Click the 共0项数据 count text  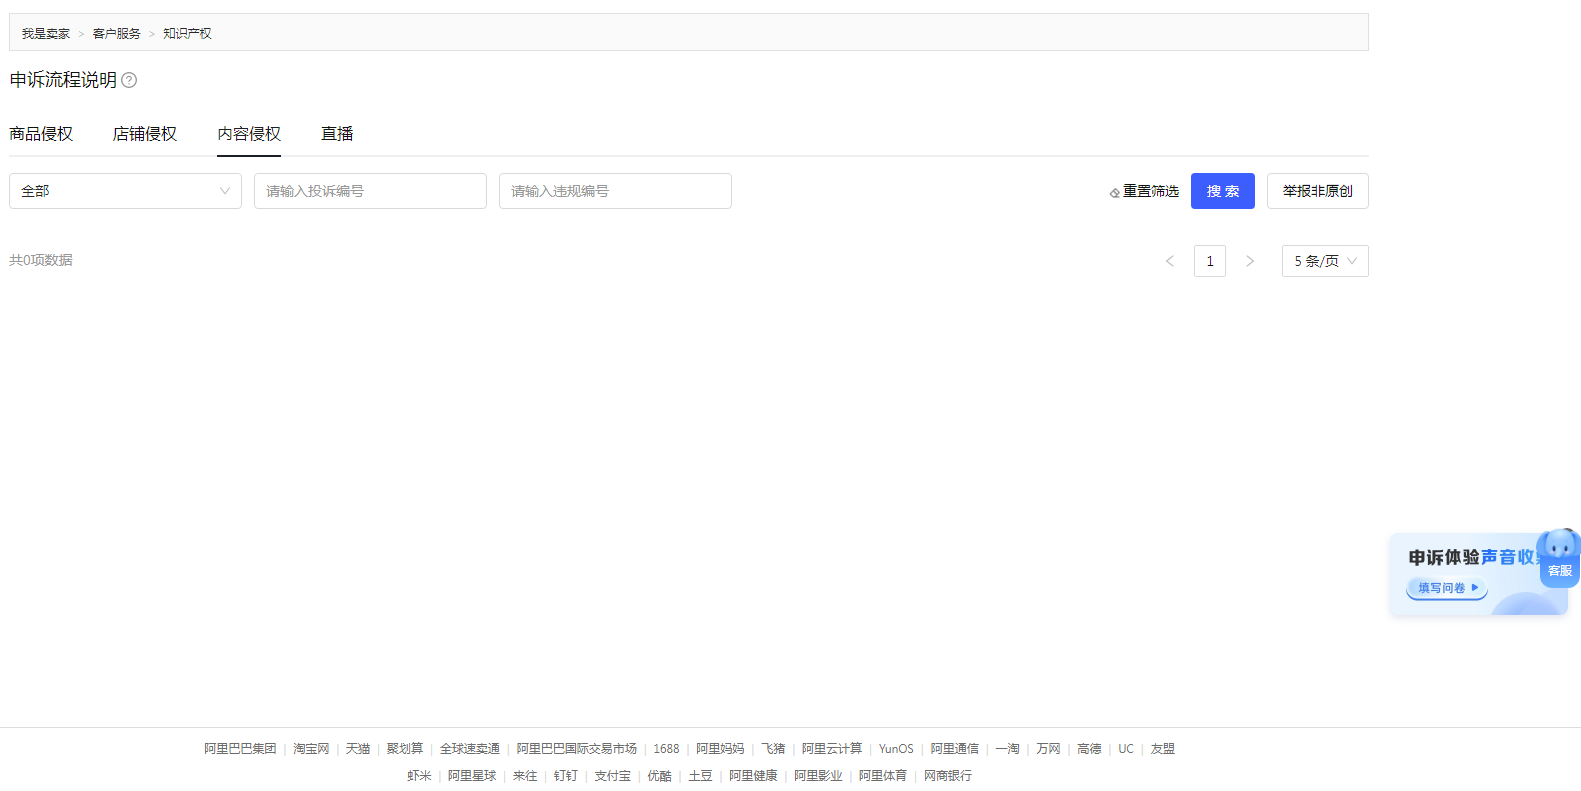pyautogui.click(x=41, y=260)
